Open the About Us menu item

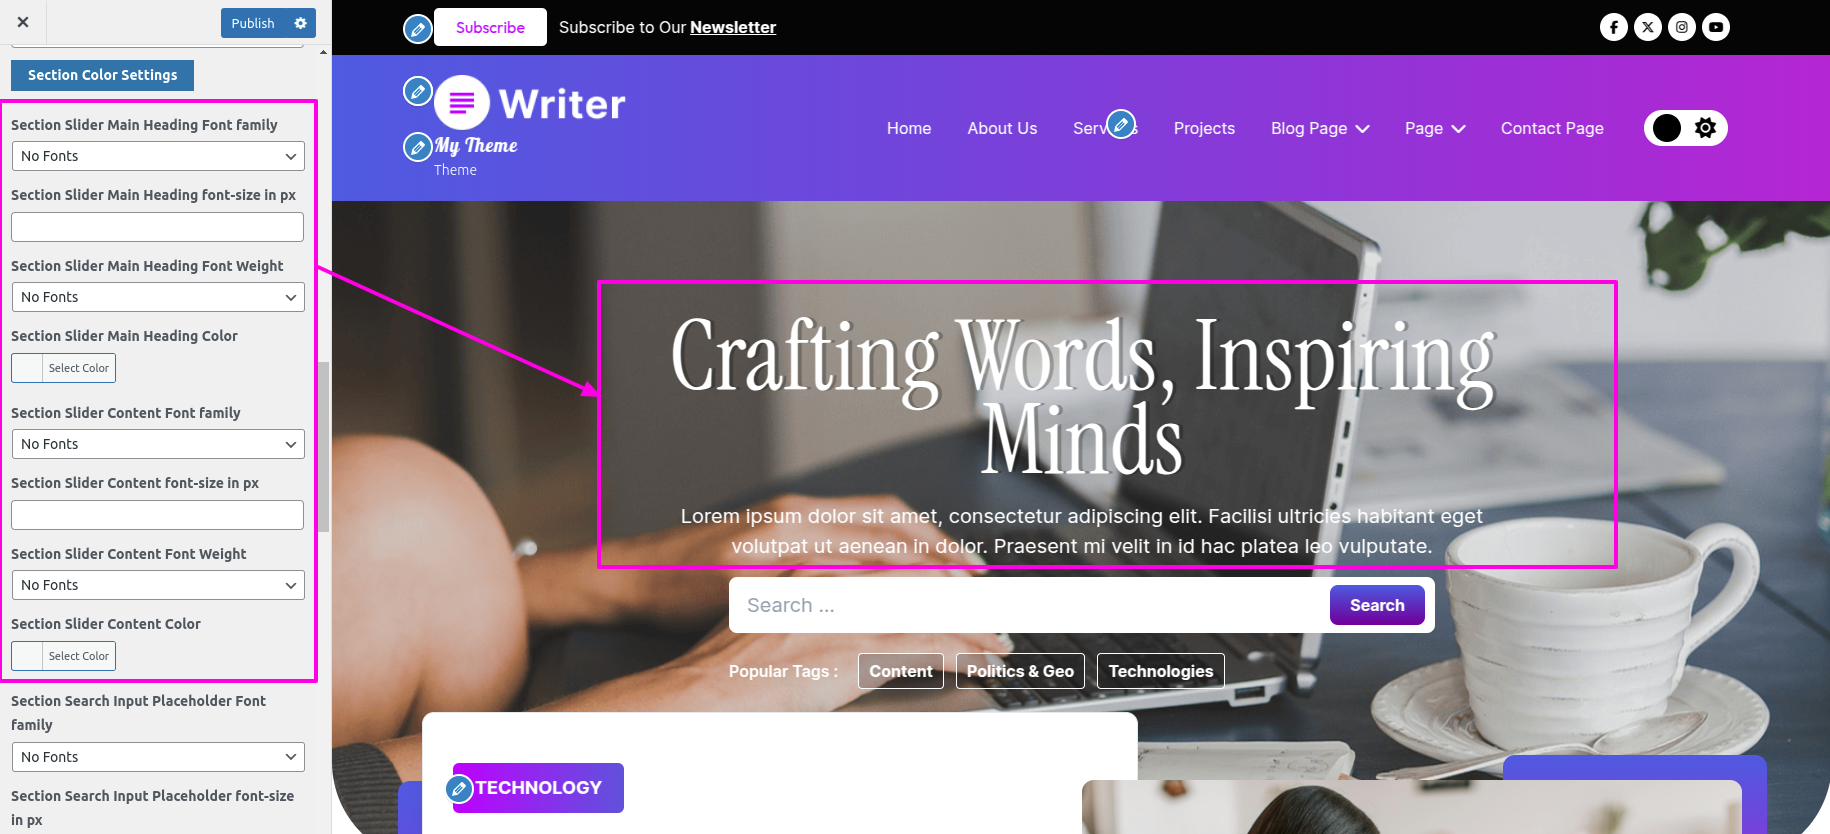pos(1002,128)
